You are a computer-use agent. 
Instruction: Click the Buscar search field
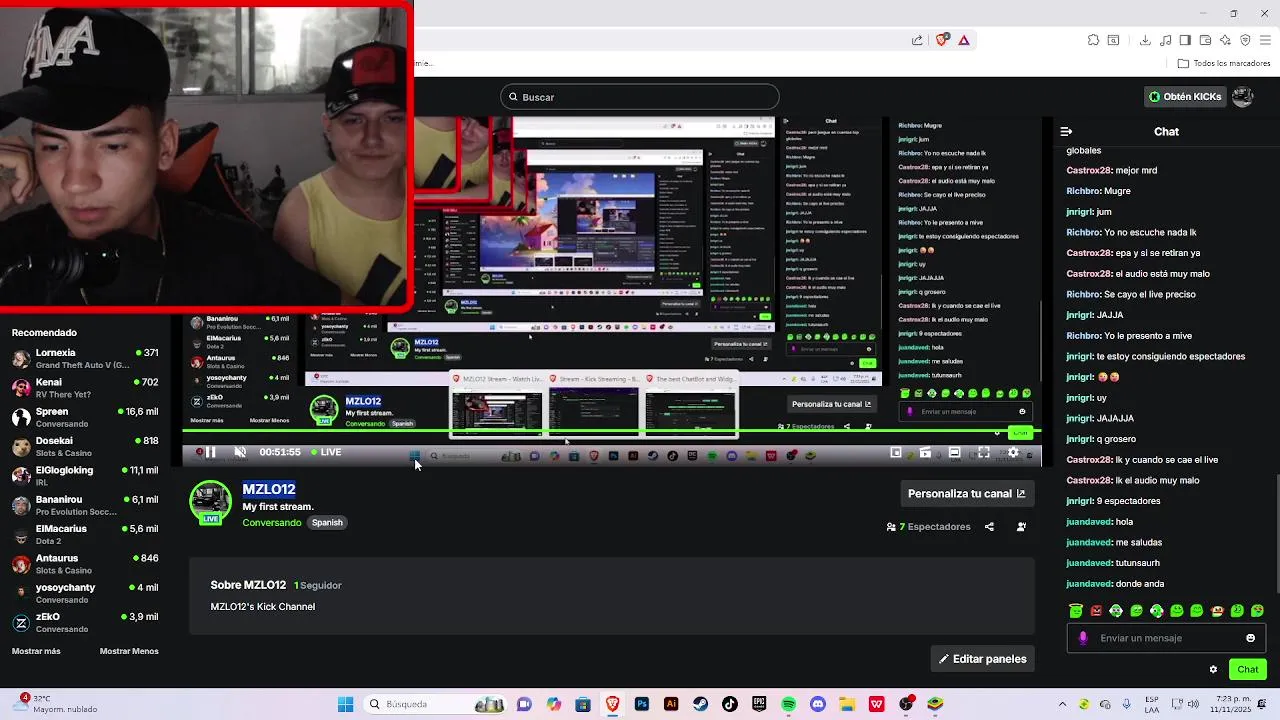pyautogui.click(x=640, y=97)
